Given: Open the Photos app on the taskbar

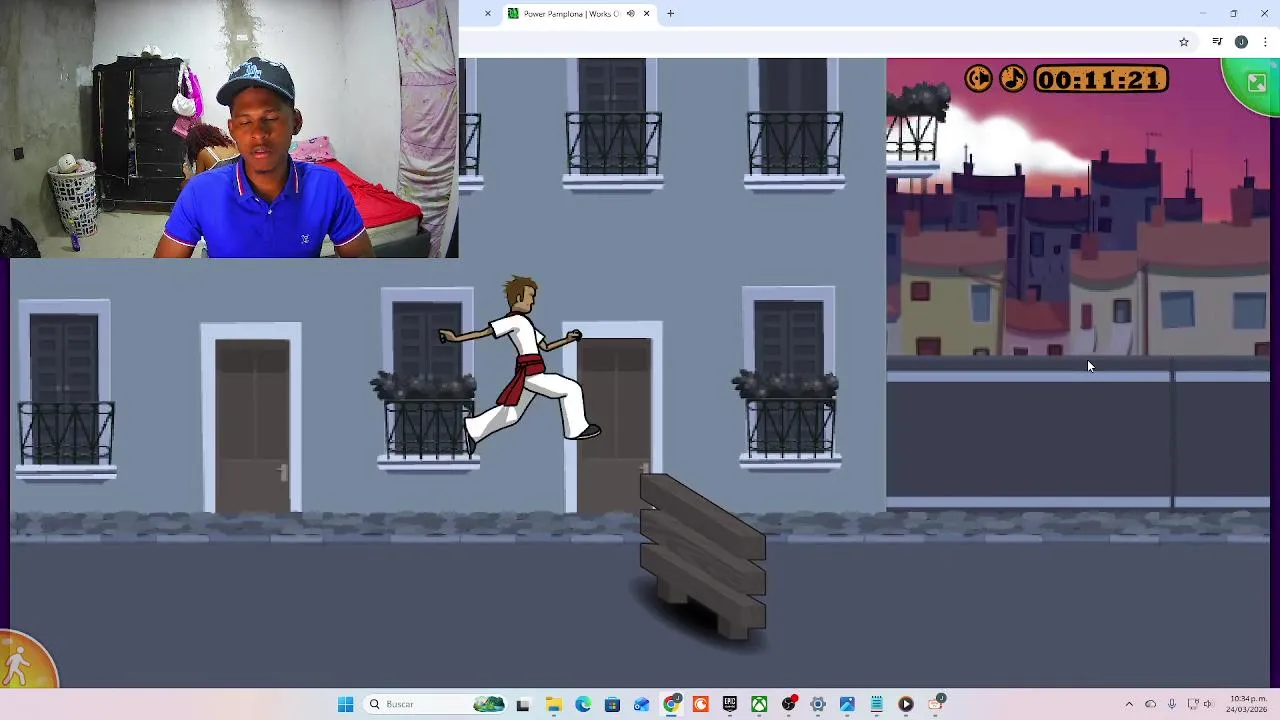Looking at the screenshot, I should [847, 704].
